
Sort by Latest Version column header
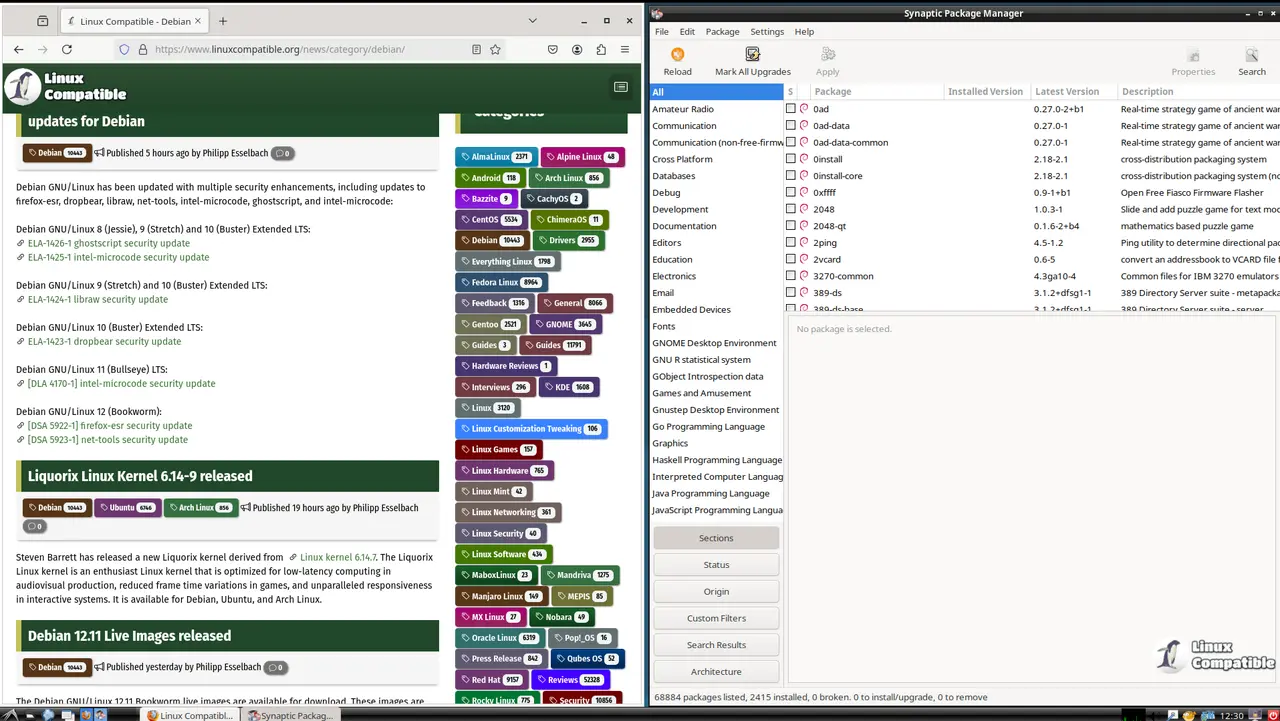click(x=1067, y=91)
